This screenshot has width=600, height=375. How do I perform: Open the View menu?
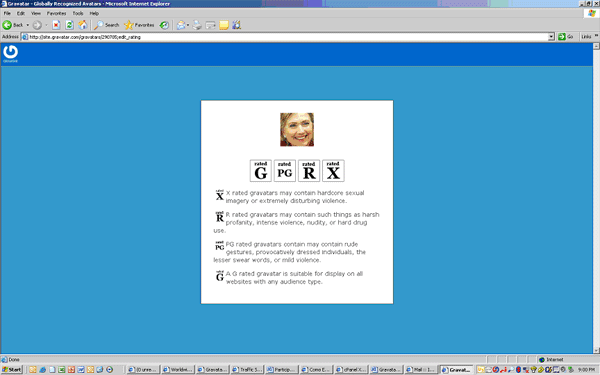[x=36, y=13]
